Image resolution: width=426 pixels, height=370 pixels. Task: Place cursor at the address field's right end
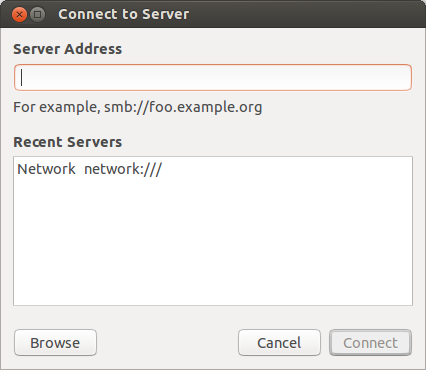[406, 77]
